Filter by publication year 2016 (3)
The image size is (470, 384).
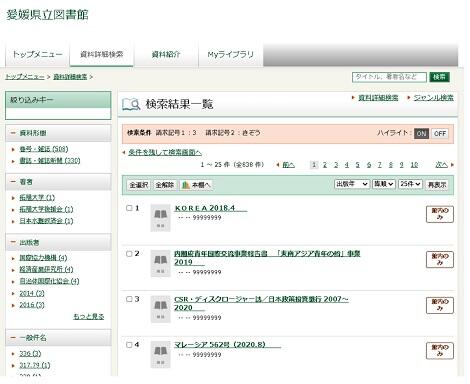click(x=32, y=305)
